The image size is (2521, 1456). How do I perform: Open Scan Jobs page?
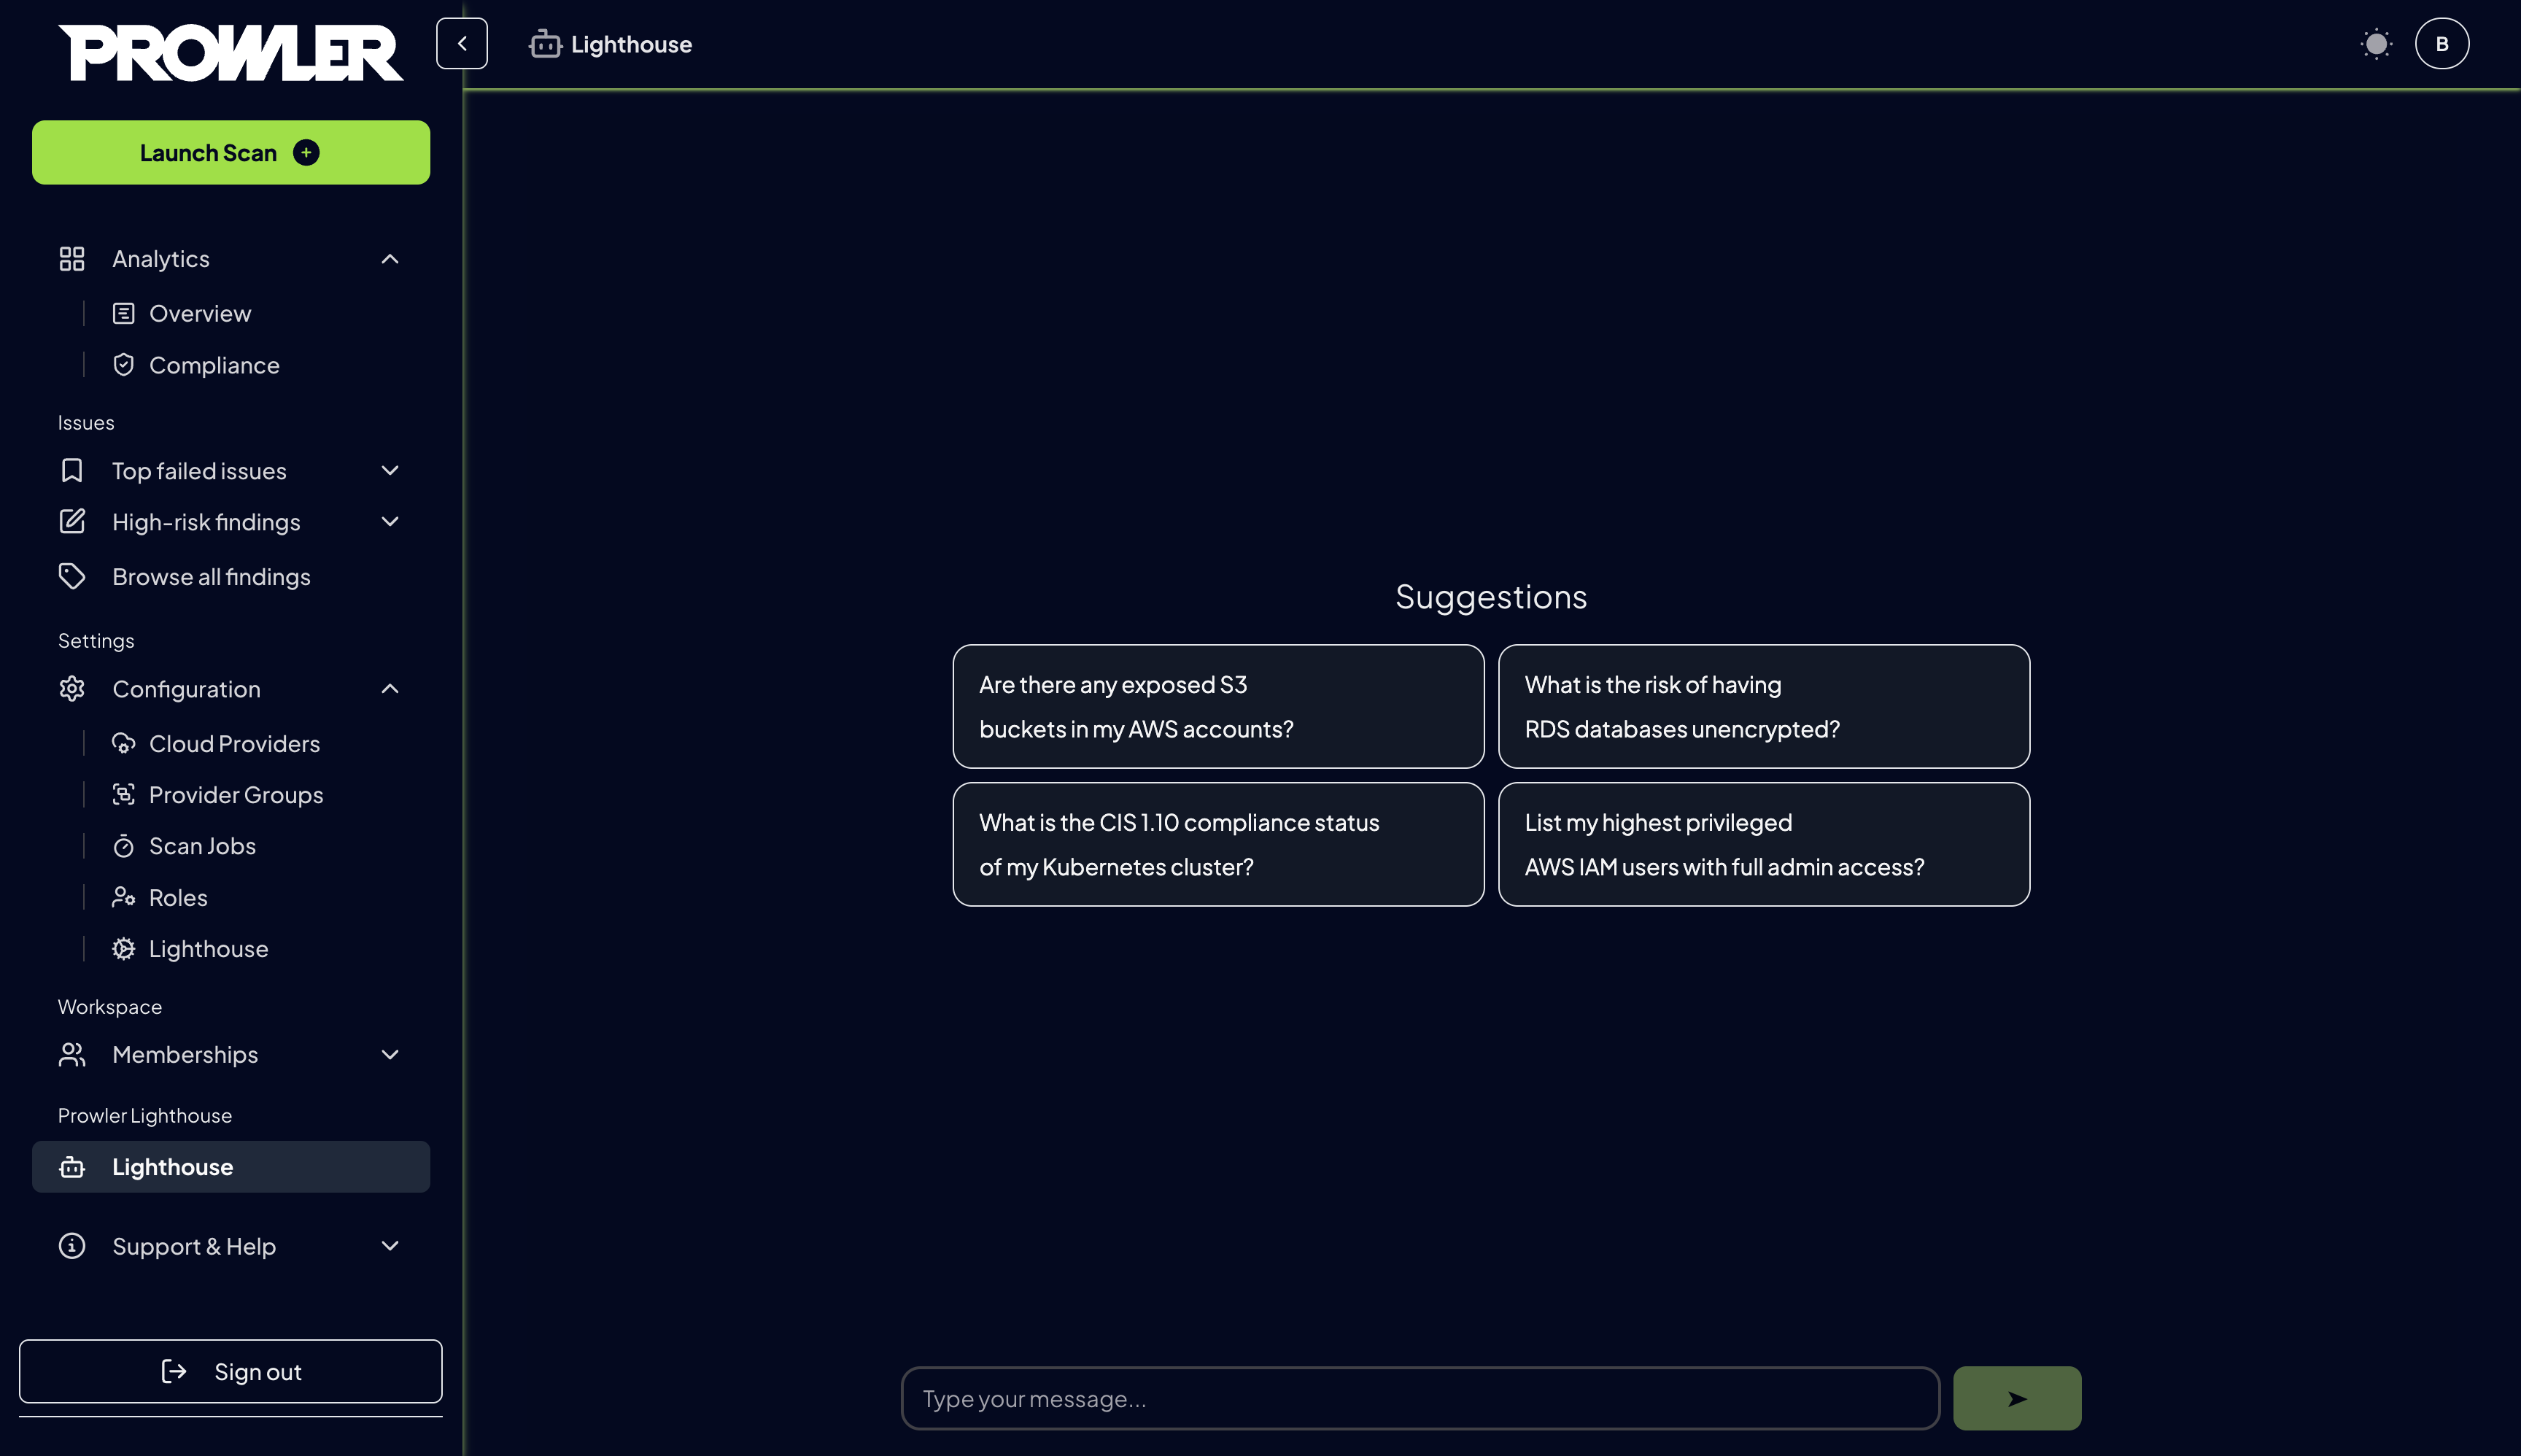(x=202, y=846)
